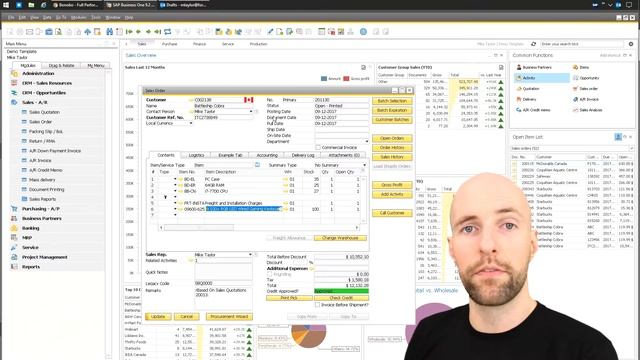Click the Gross Profit button

pos(392,185)
